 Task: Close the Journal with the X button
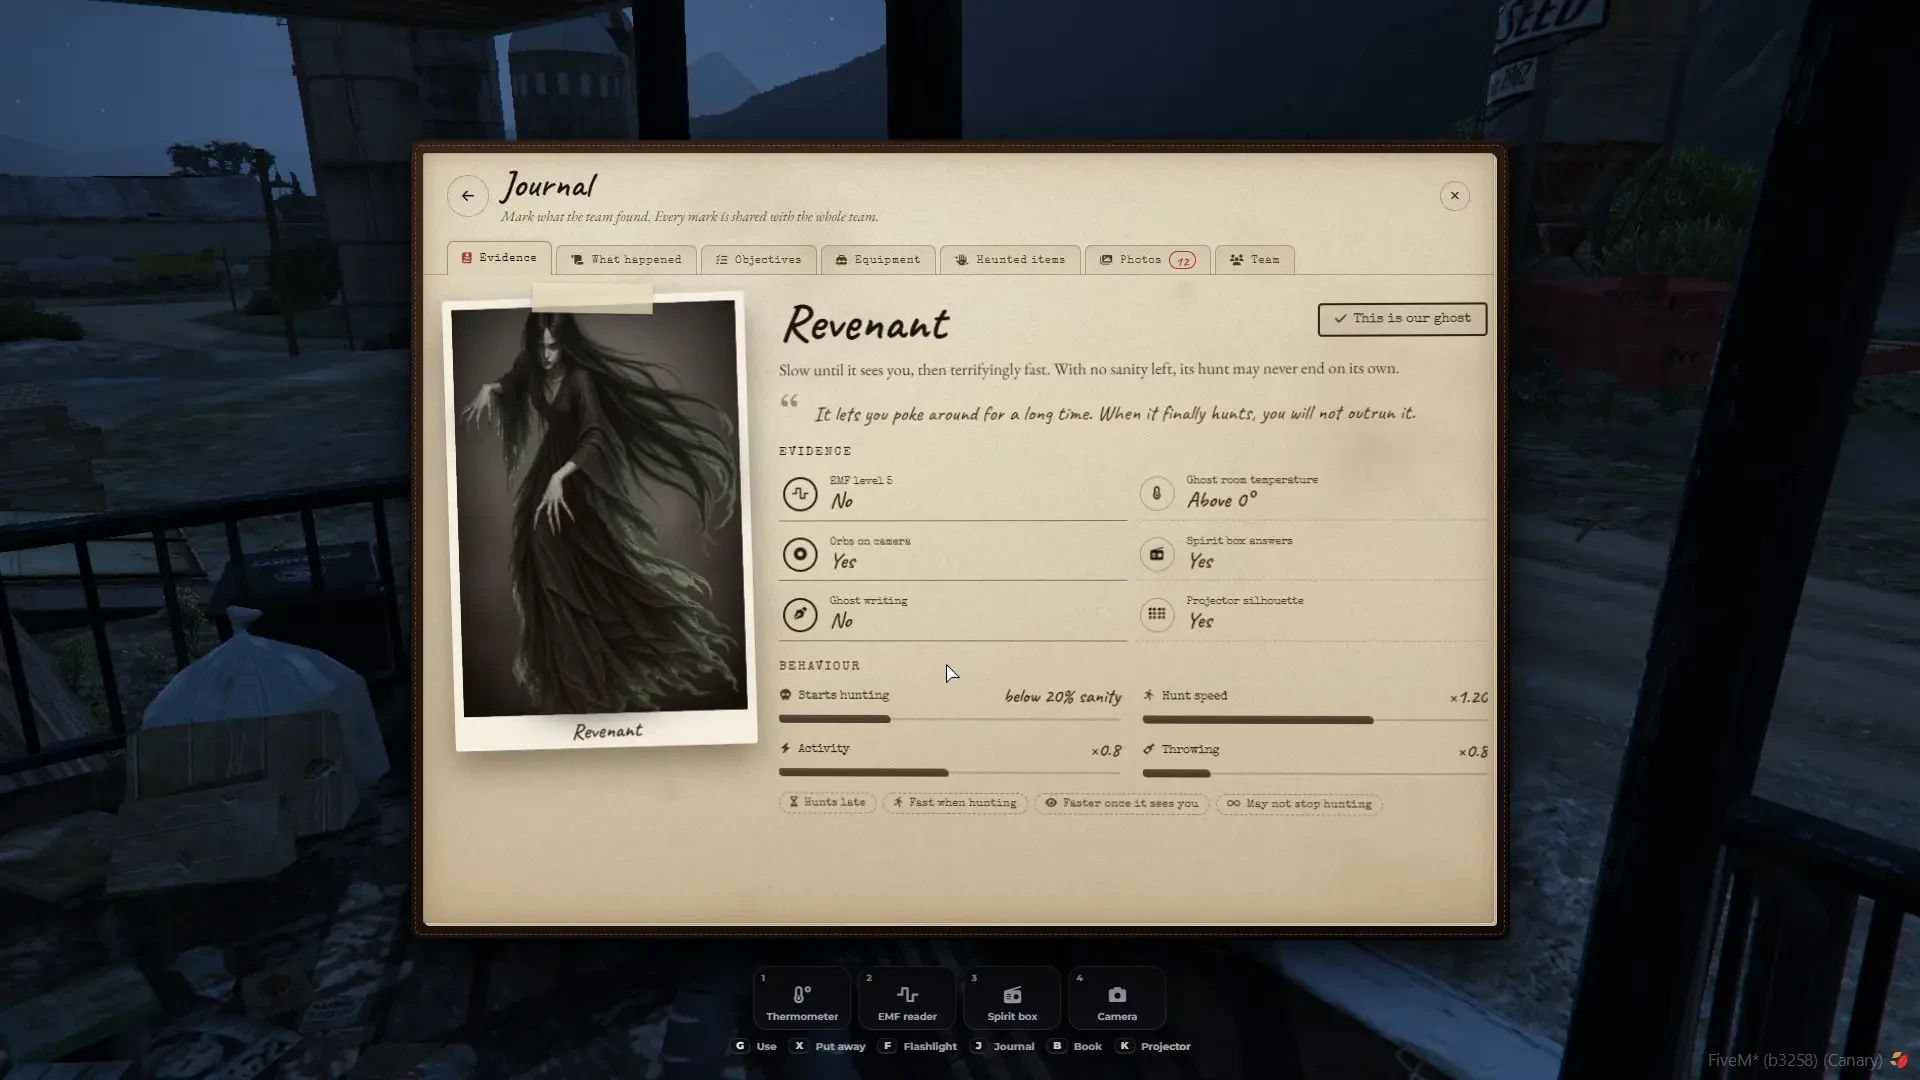(1454, 196)
